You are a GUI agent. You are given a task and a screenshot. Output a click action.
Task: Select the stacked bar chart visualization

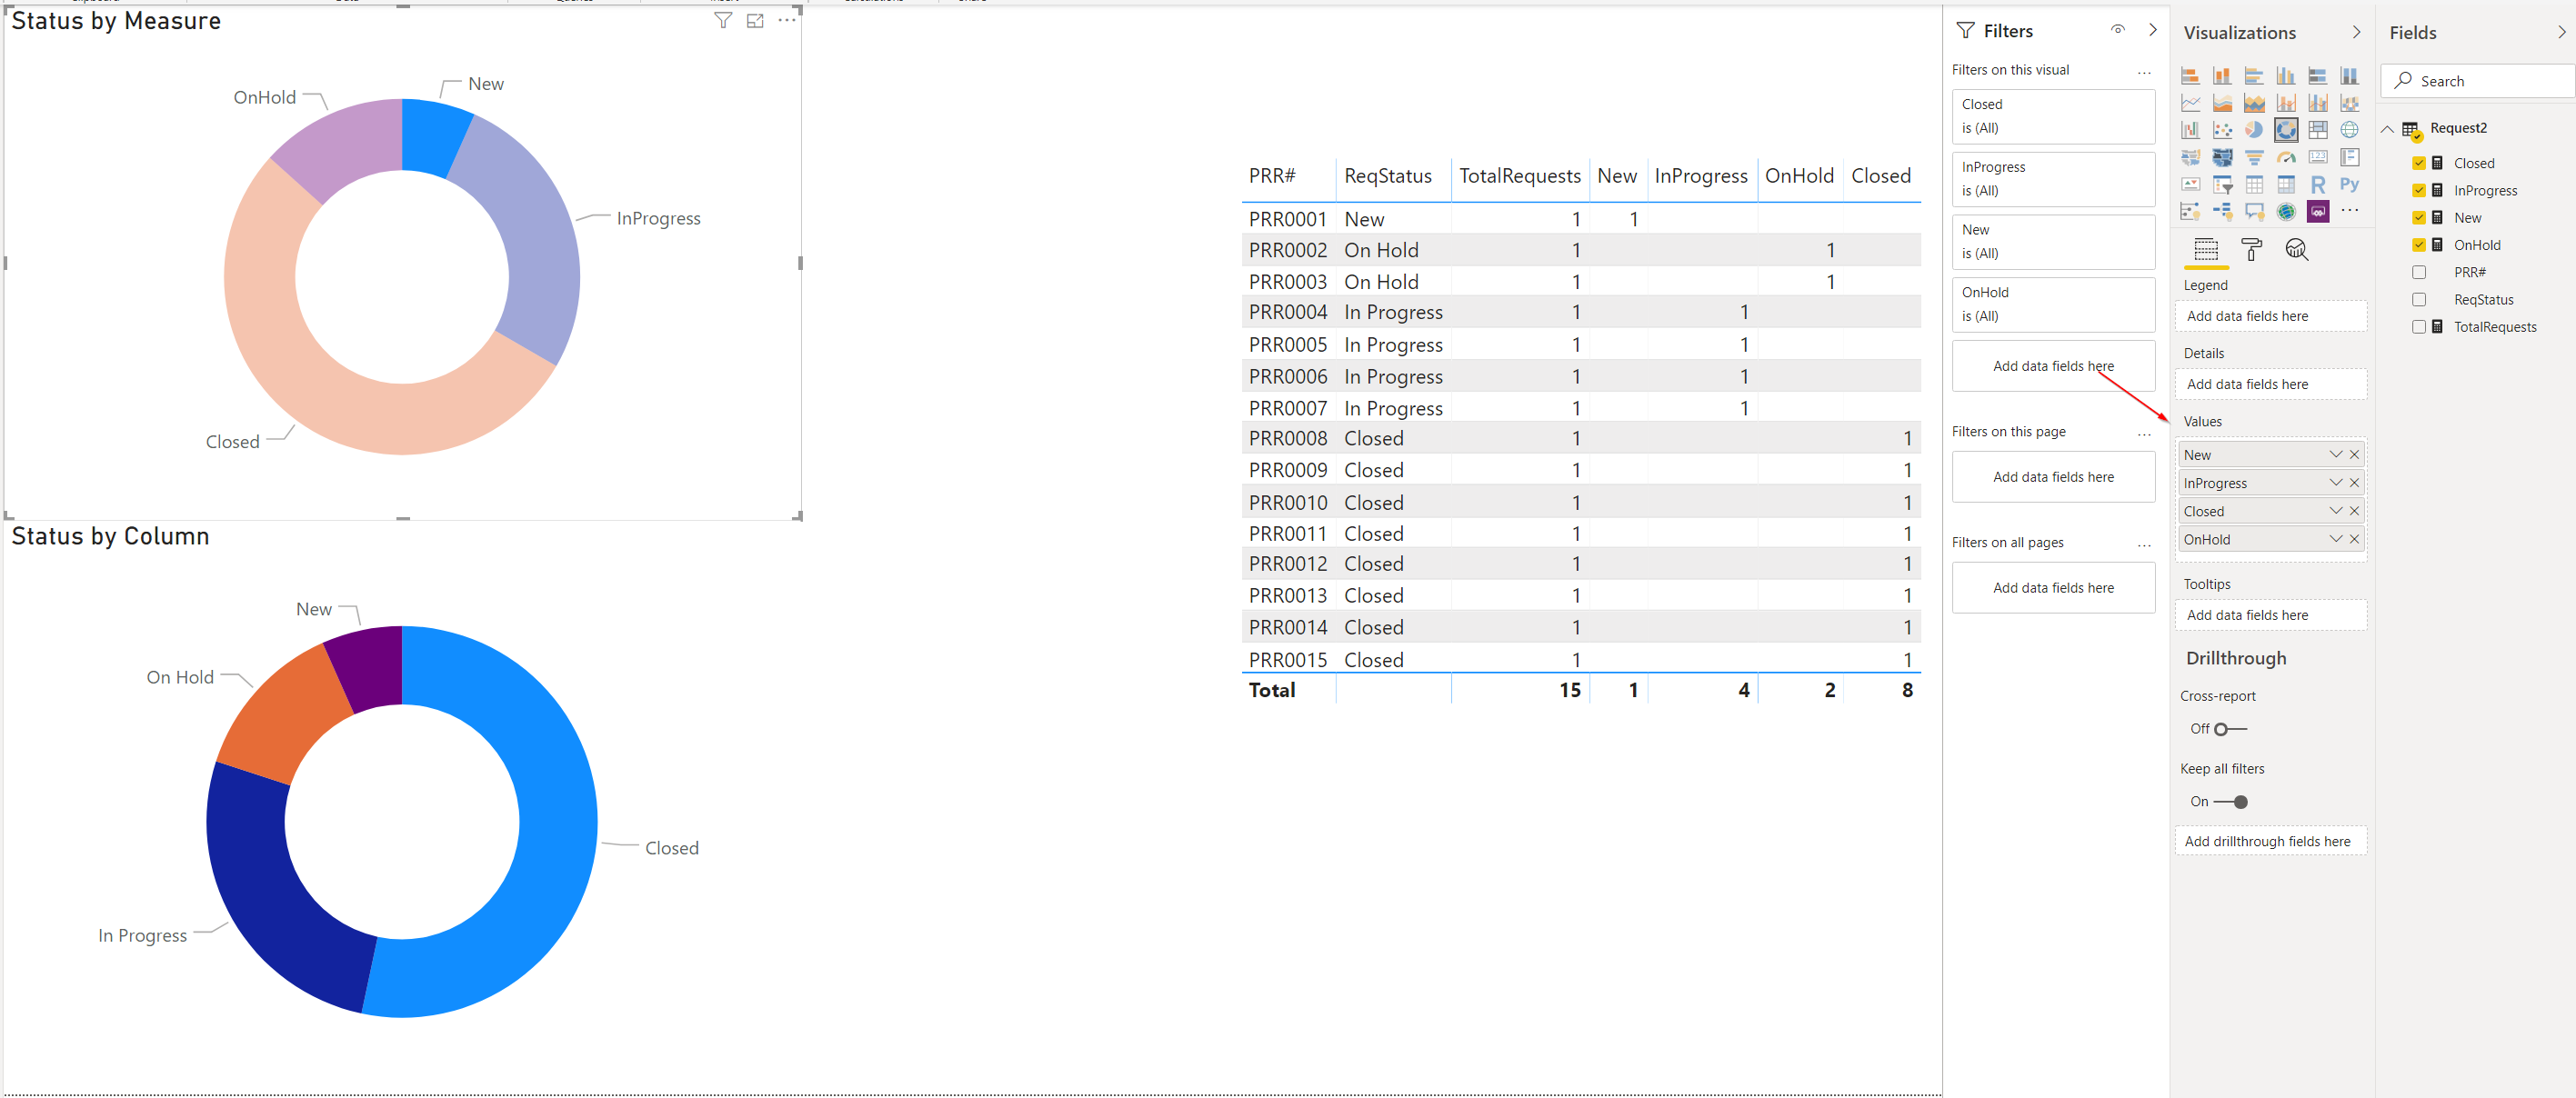(x=2190, y=75)
